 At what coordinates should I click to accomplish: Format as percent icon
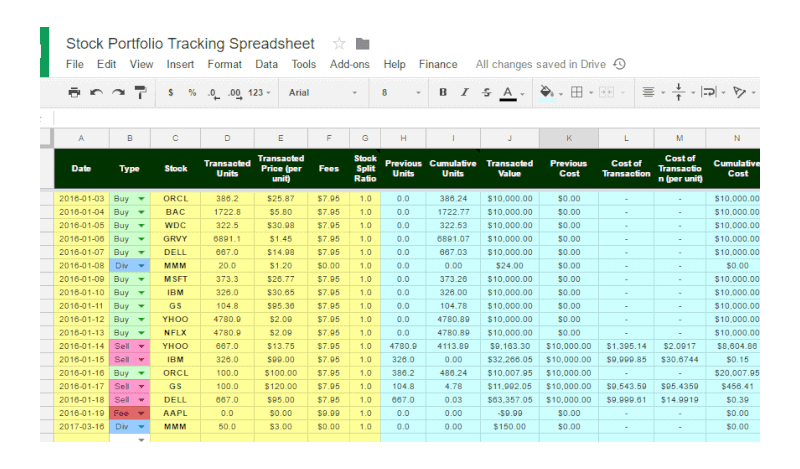coord(192,92)
